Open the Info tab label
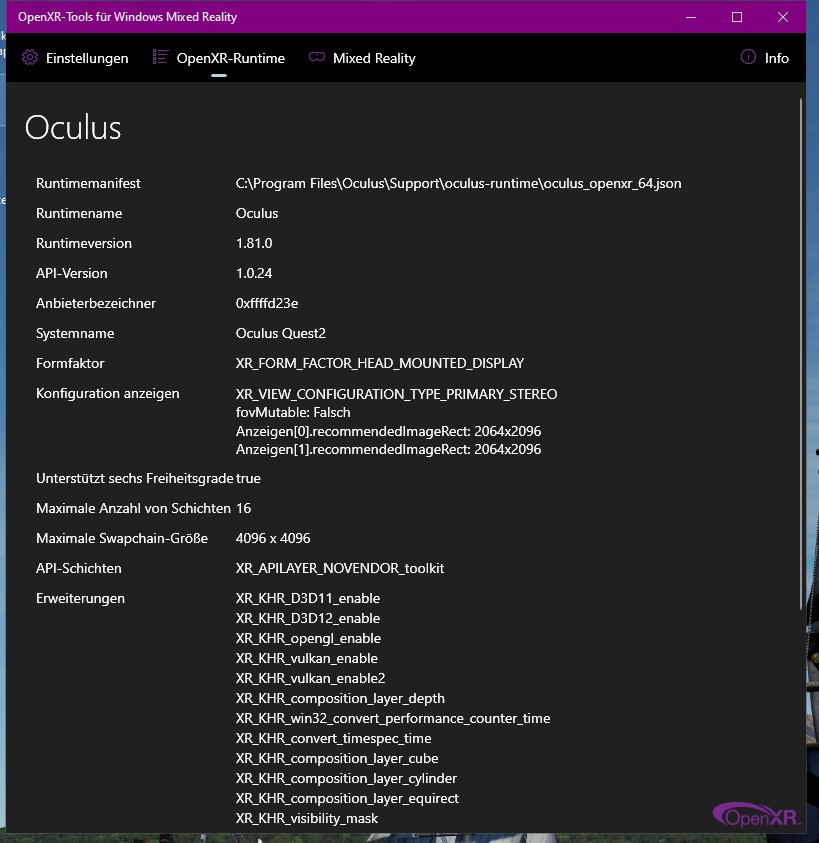819x843 pixels. click(777, 58)
